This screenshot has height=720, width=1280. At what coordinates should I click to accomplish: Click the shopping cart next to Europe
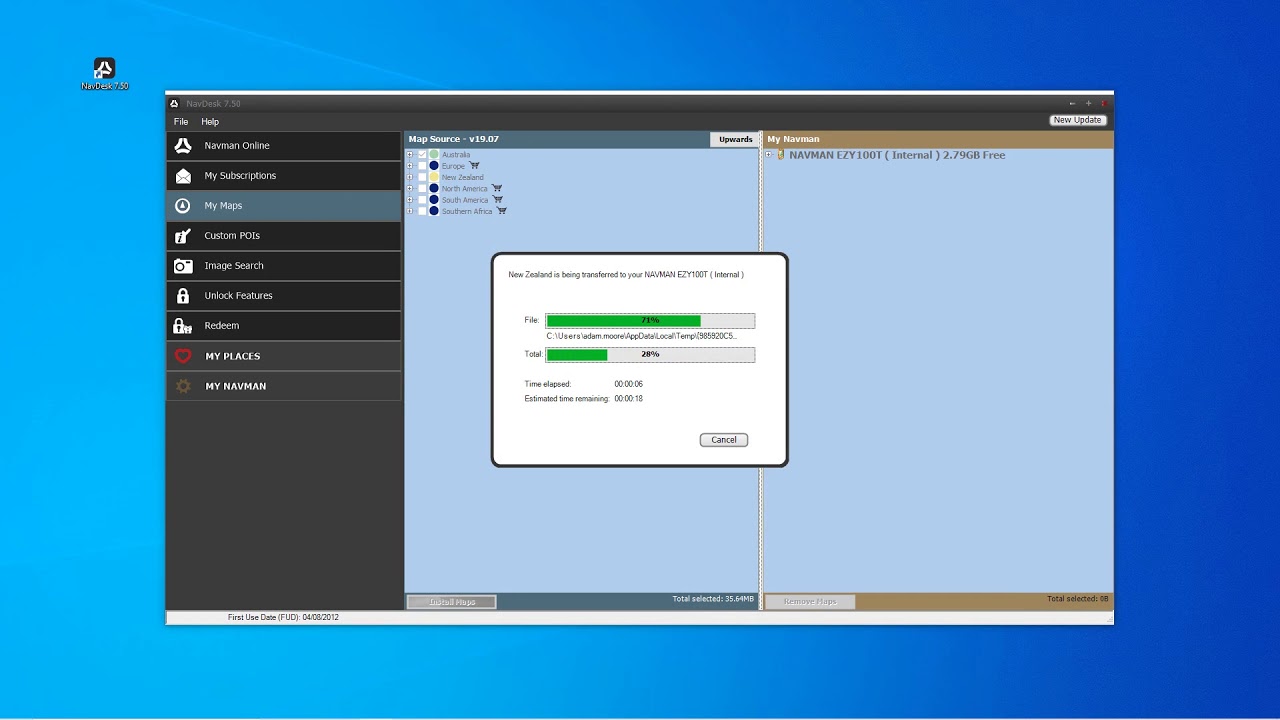[474, 166]
